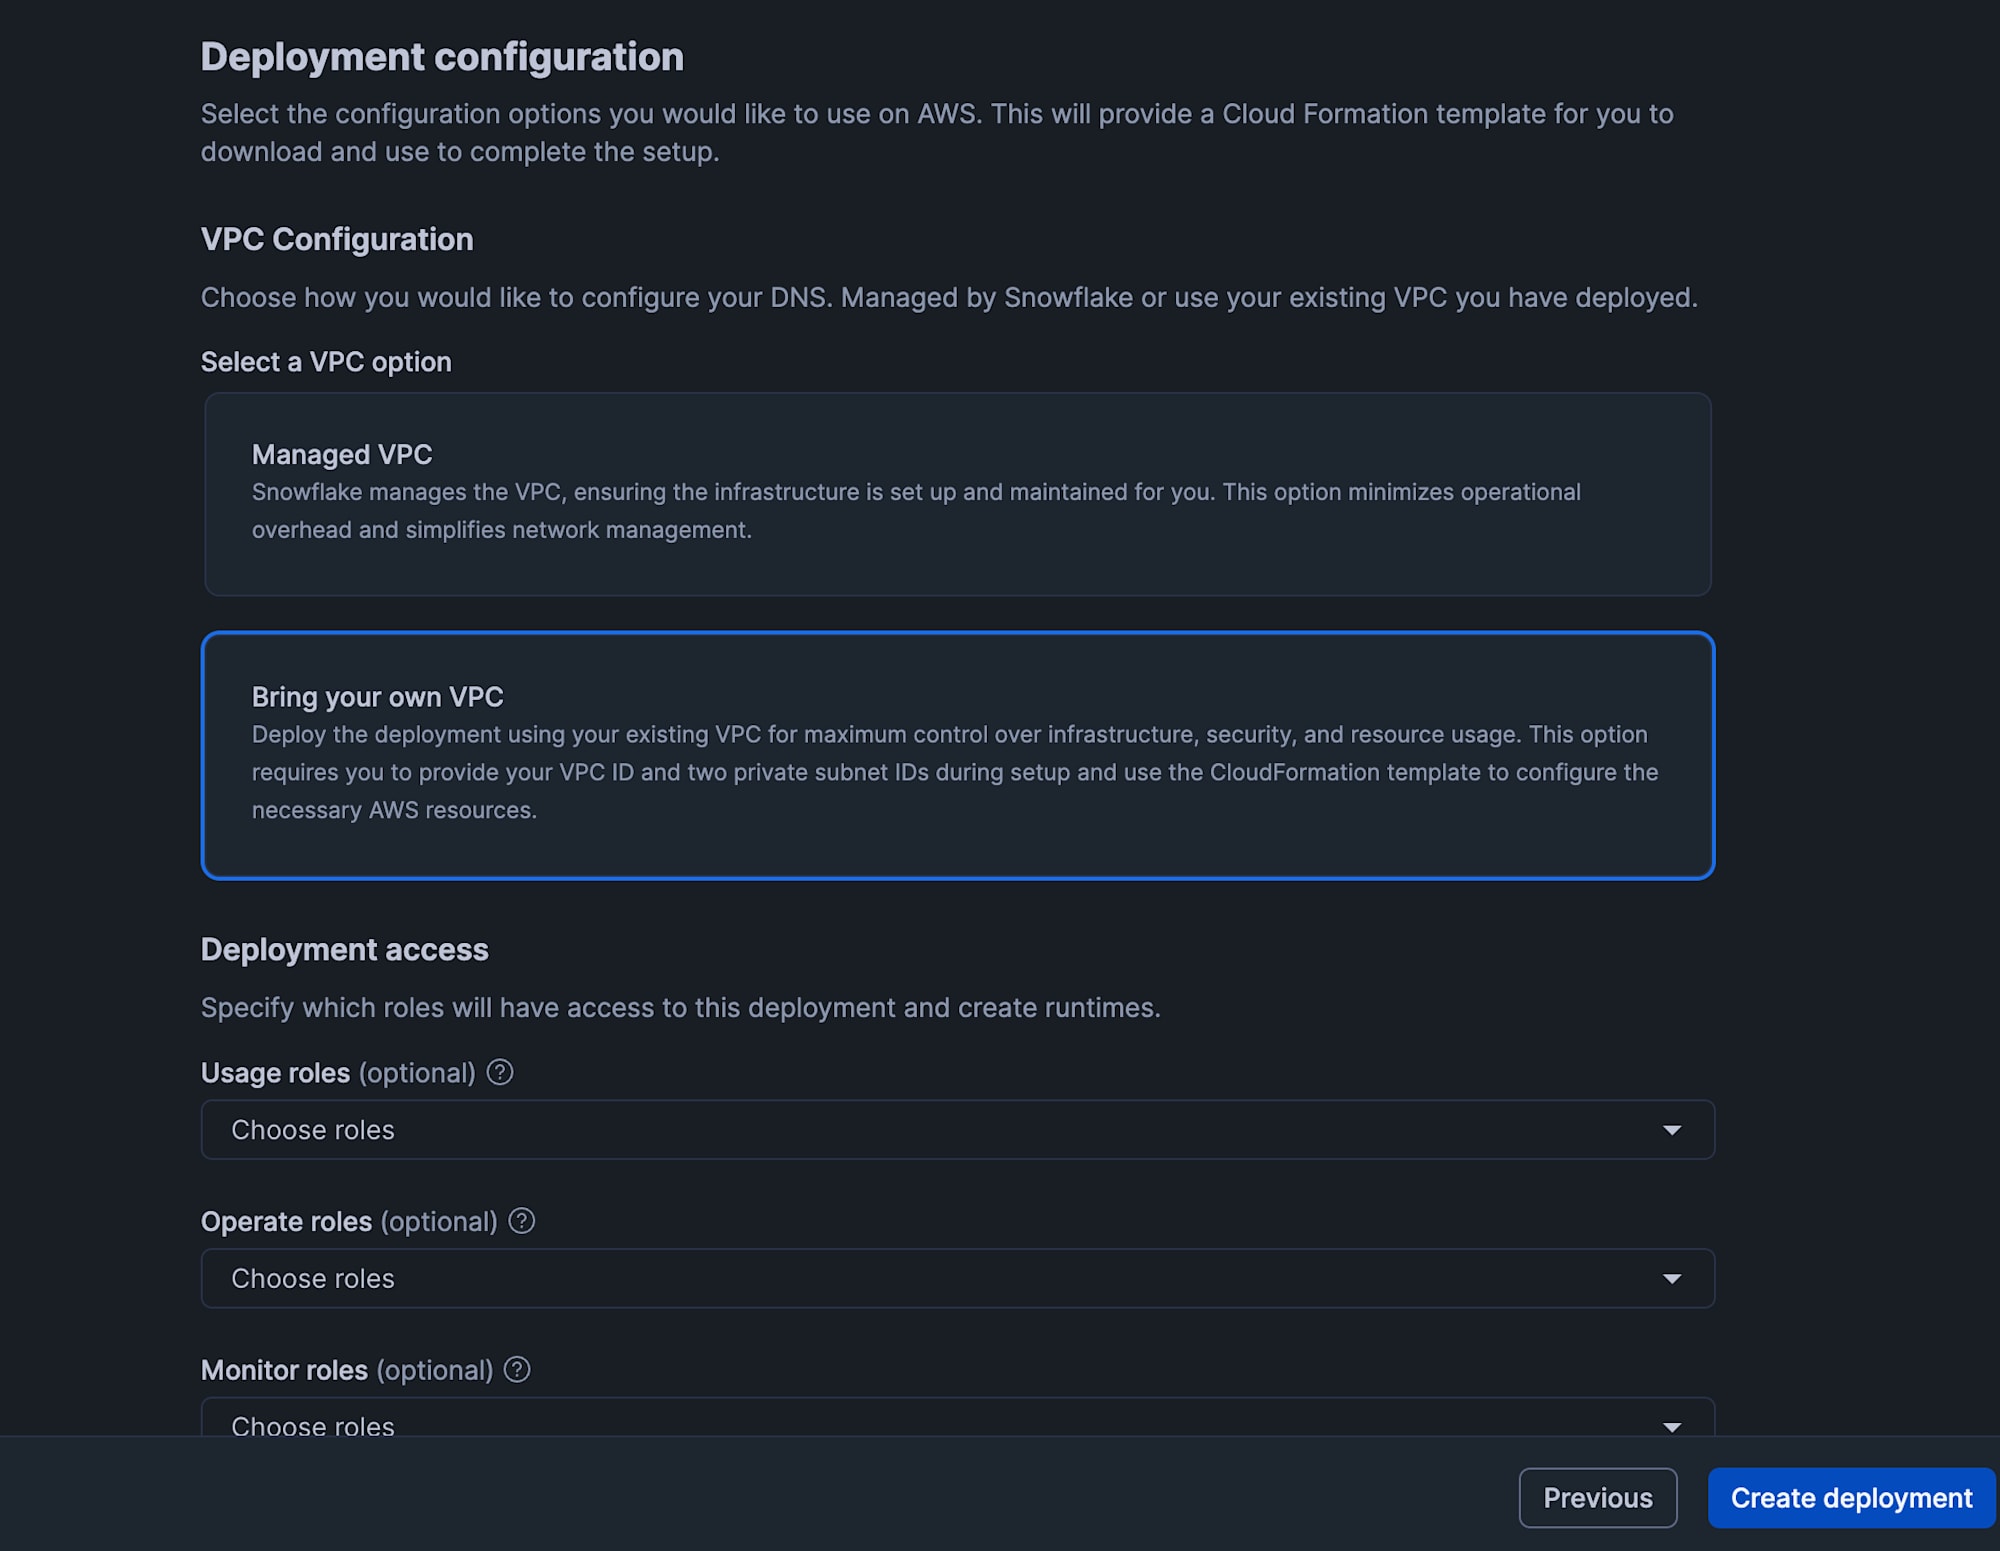Viewport: 2000px width, 1551px height.
Task: Click the VPC Configuration heading
Action: pos(337,240)
